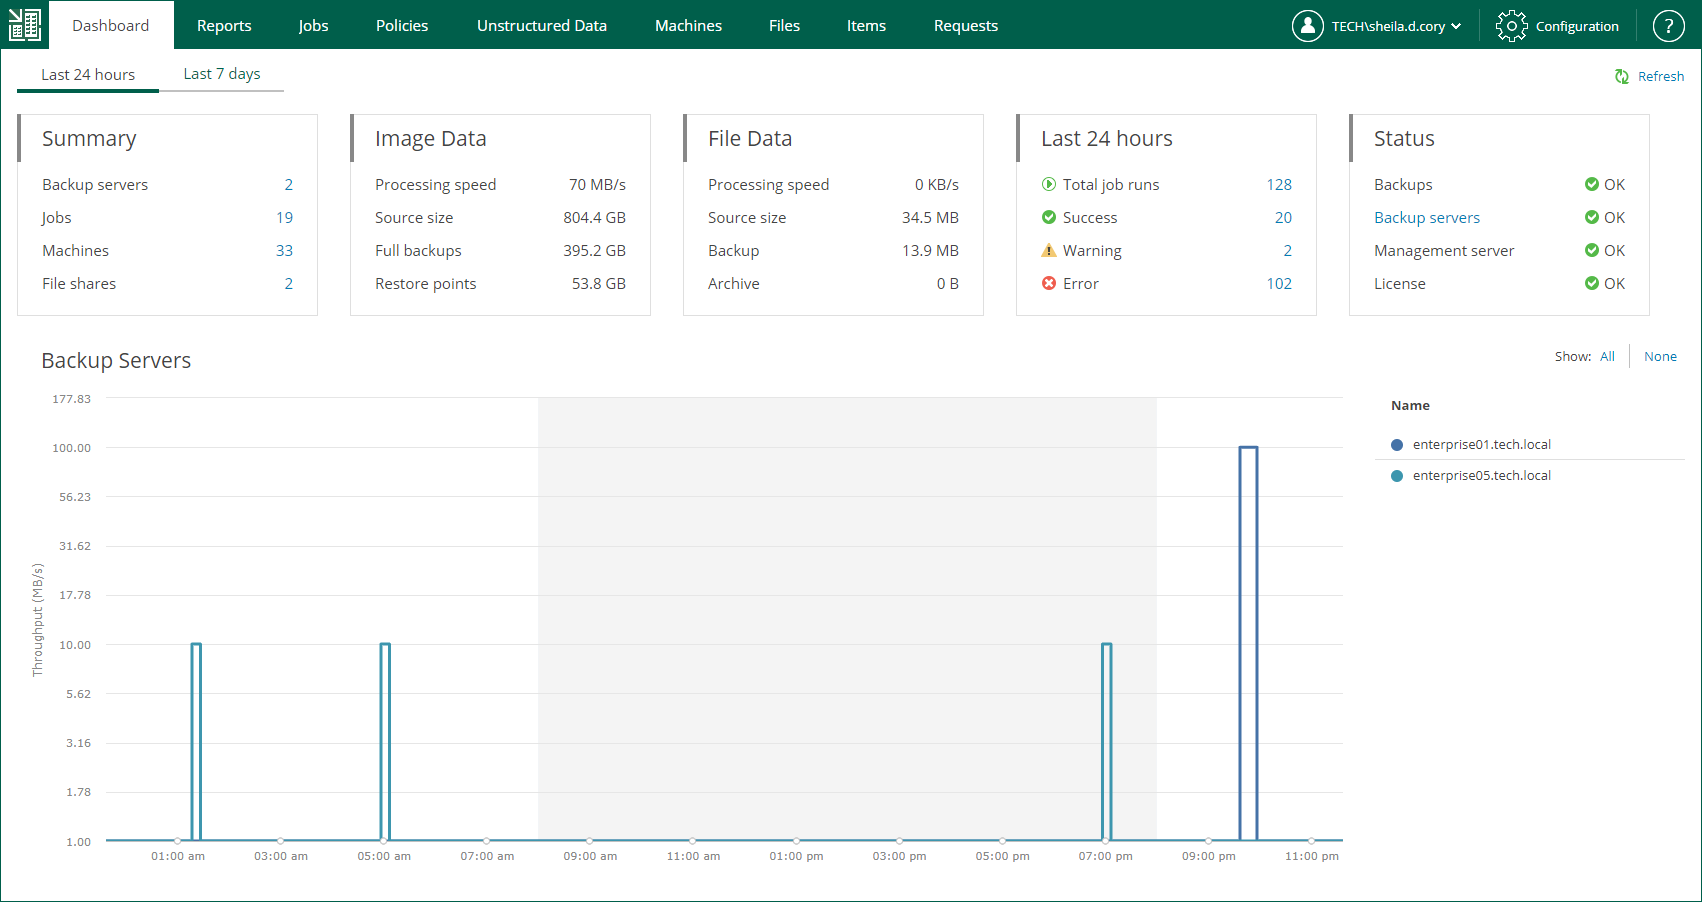Click the user profile avatar icon
Image resolution: width=1702 pixels, height=902 pixels.
click(1307, 26)
